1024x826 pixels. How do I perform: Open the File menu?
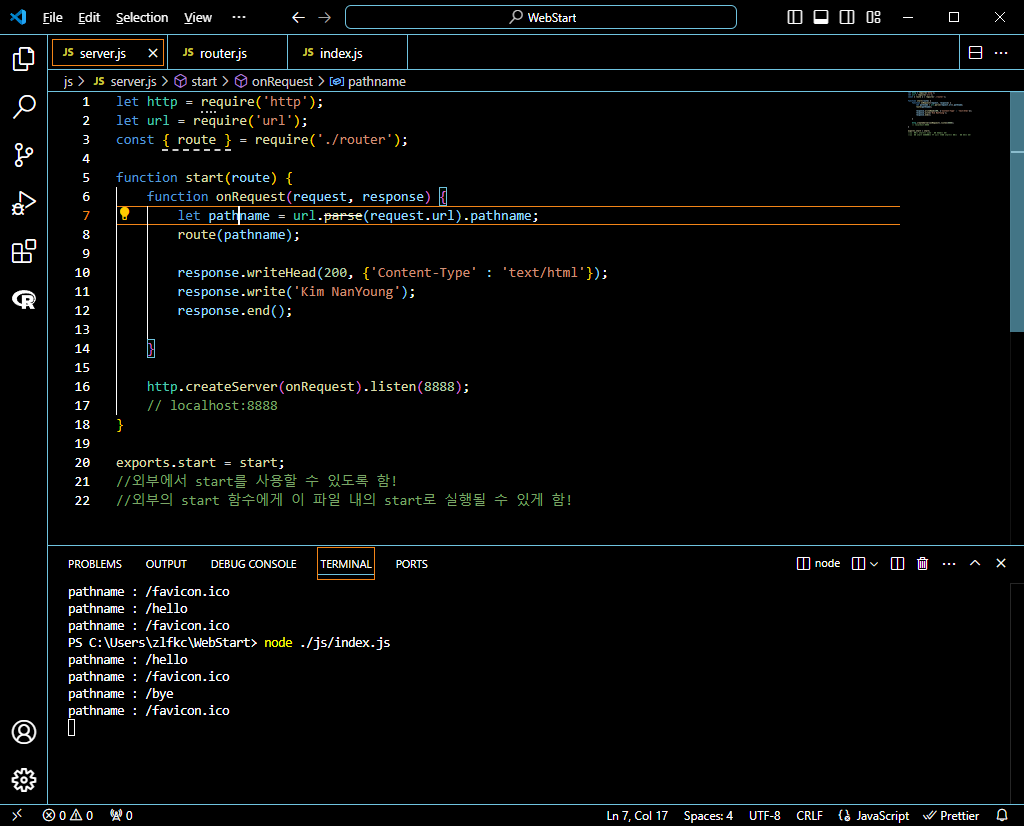[52, 18]
